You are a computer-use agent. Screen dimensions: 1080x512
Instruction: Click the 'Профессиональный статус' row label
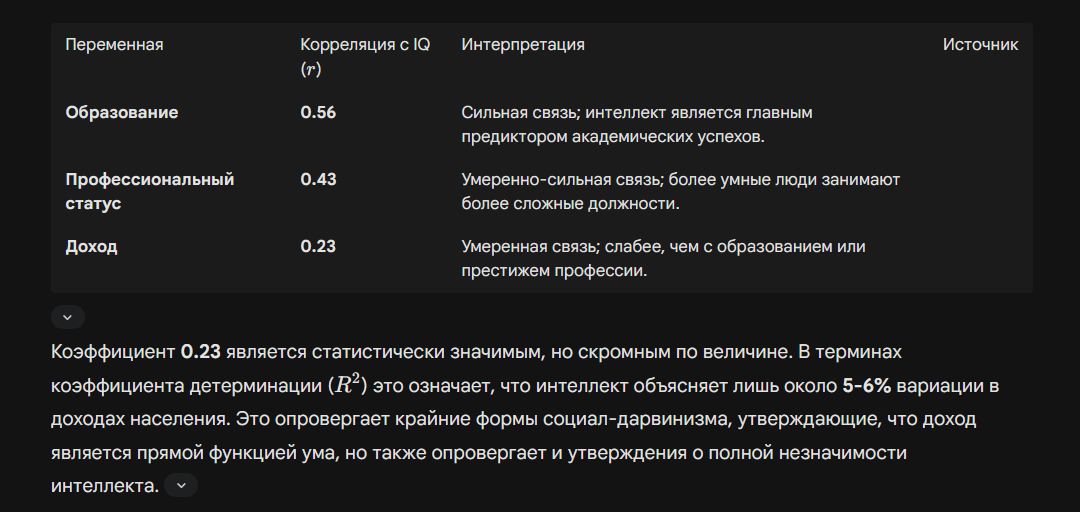(149, 191)
